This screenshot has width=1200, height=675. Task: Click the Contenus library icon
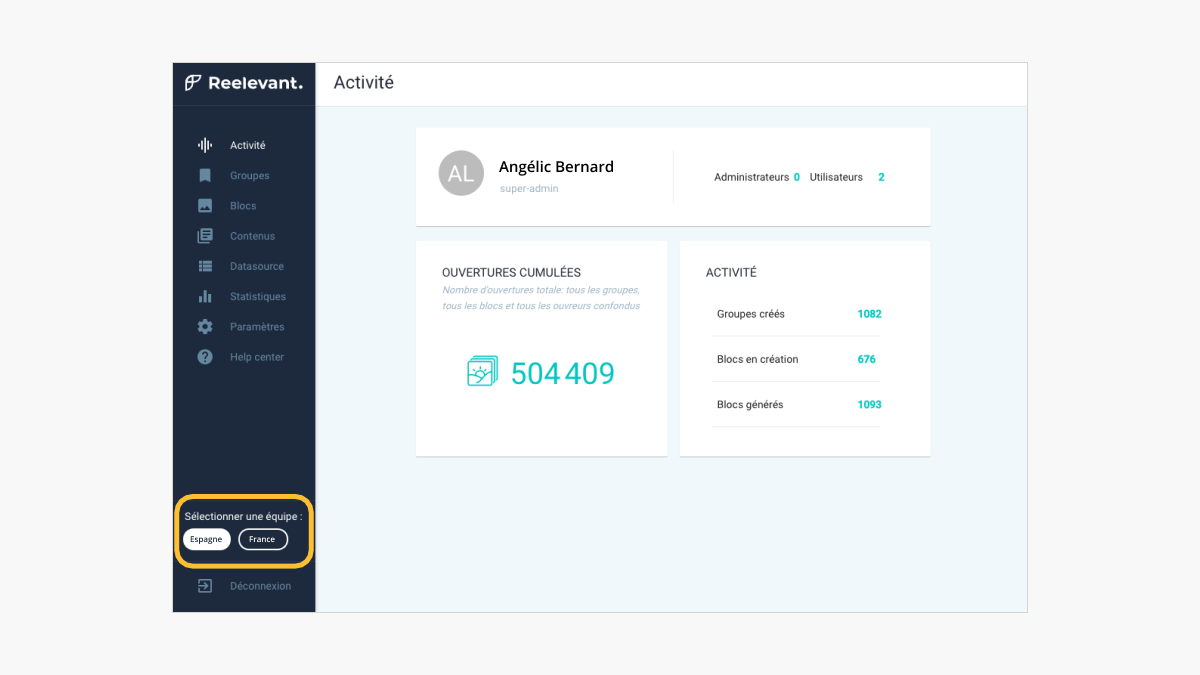205,236
